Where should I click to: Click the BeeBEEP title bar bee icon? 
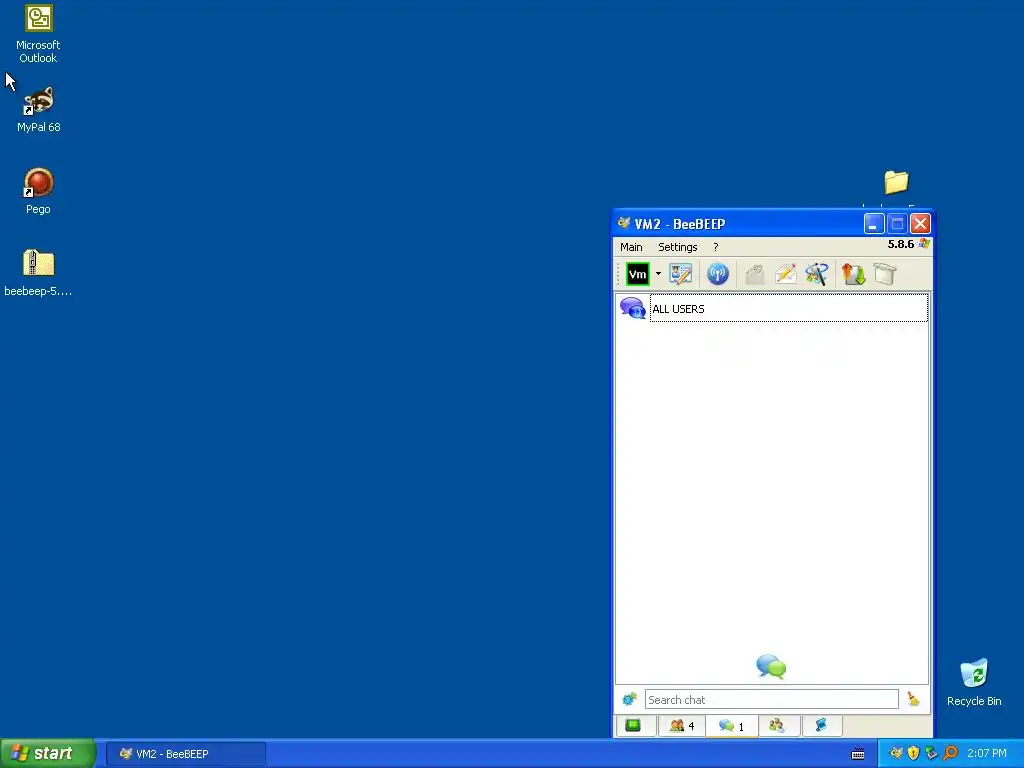coord(624,223)
